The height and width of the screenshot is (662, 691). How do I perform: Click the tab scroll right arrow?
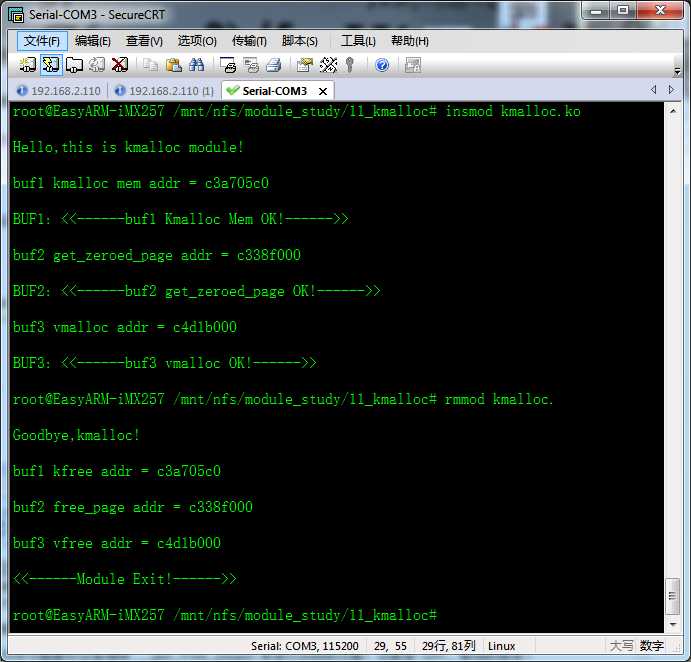(x=671, y=90)
